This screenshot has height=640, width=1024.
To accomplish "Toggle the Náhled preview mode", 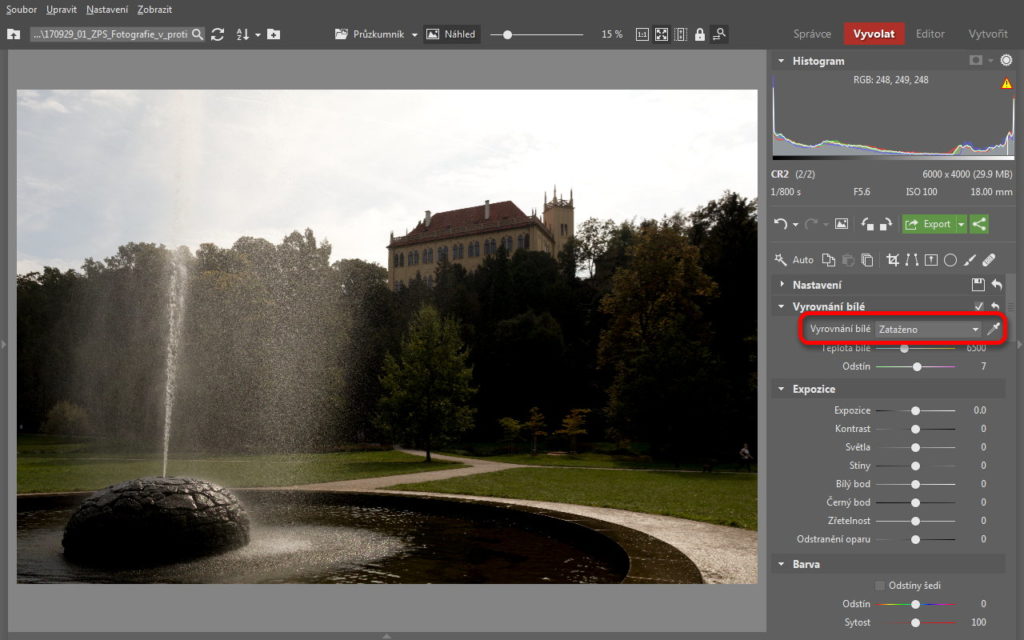I will pos(451,34).
